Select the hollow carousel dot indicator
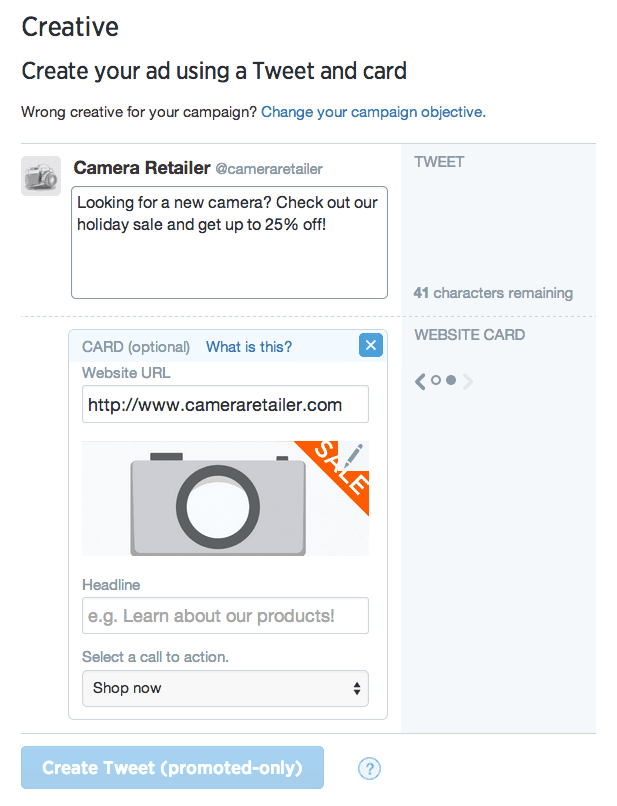The width and height of the screenshot is (617, 806). (x=435, y=381)
